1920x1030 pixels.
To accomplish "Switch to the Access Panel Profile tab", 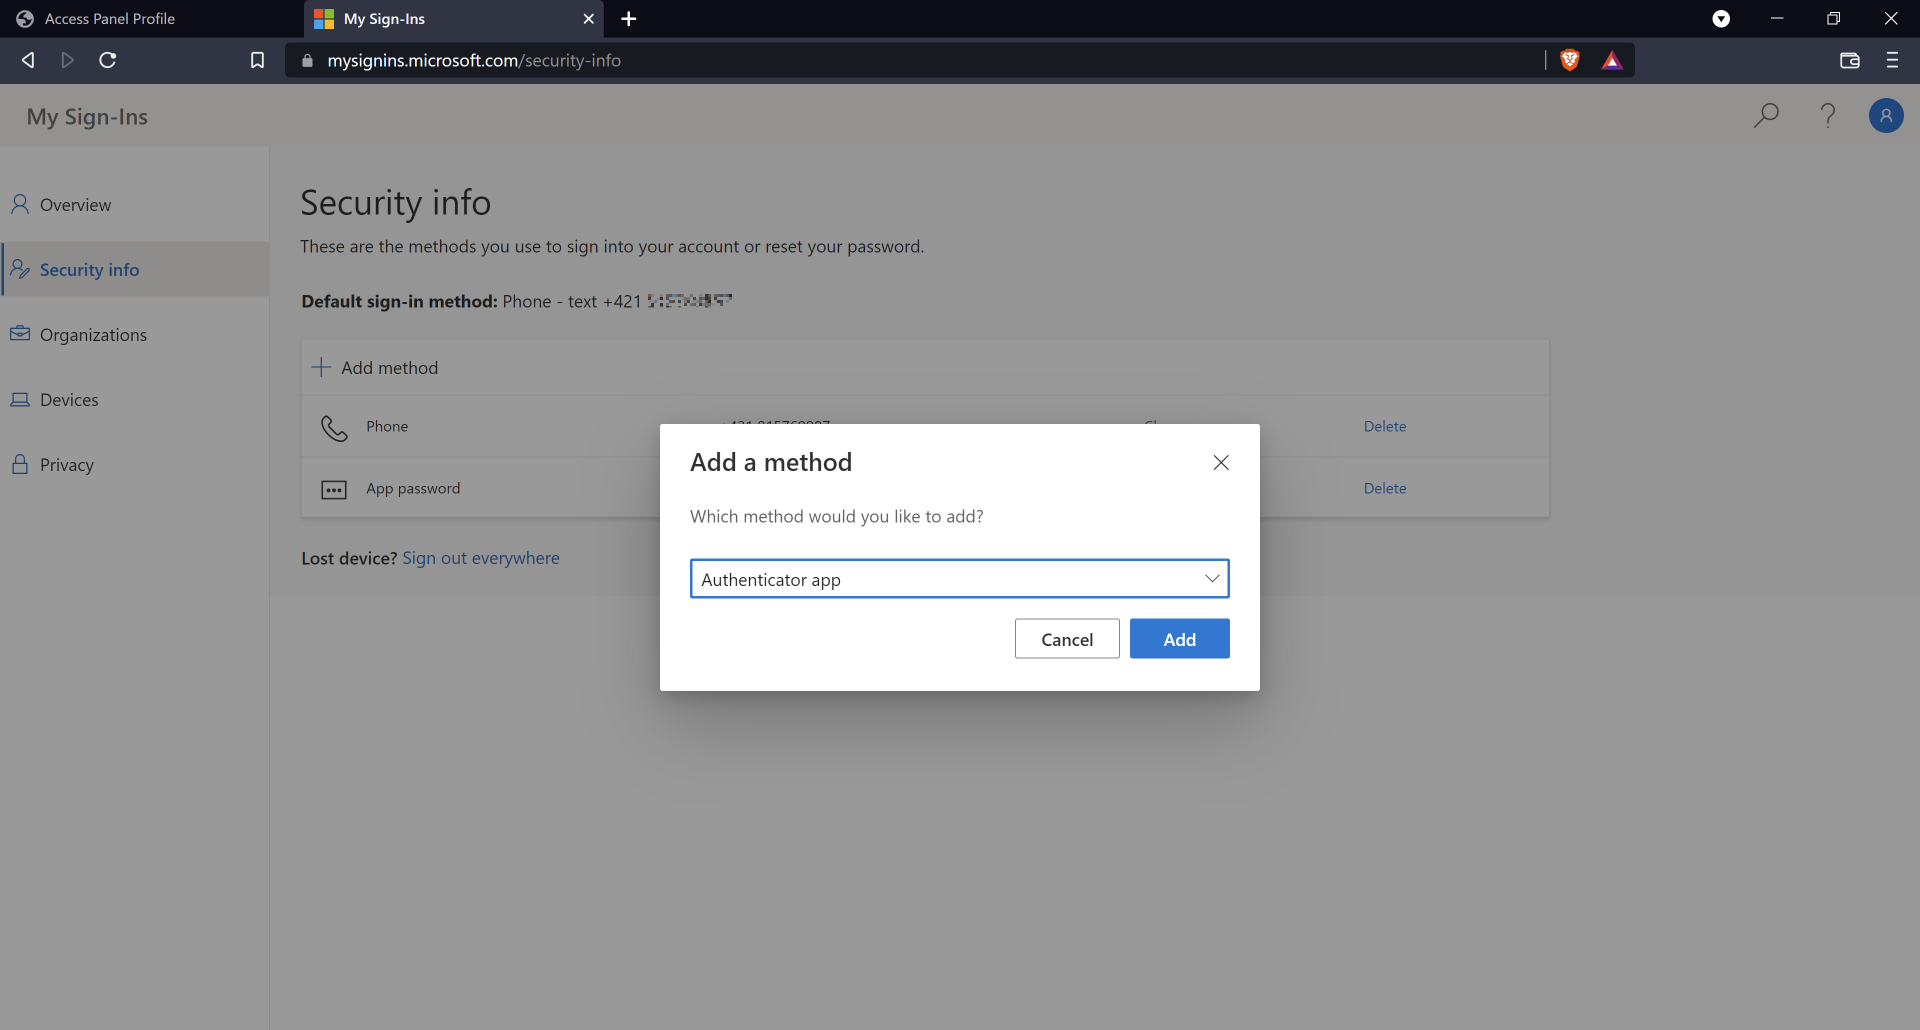I will (110, 19).
